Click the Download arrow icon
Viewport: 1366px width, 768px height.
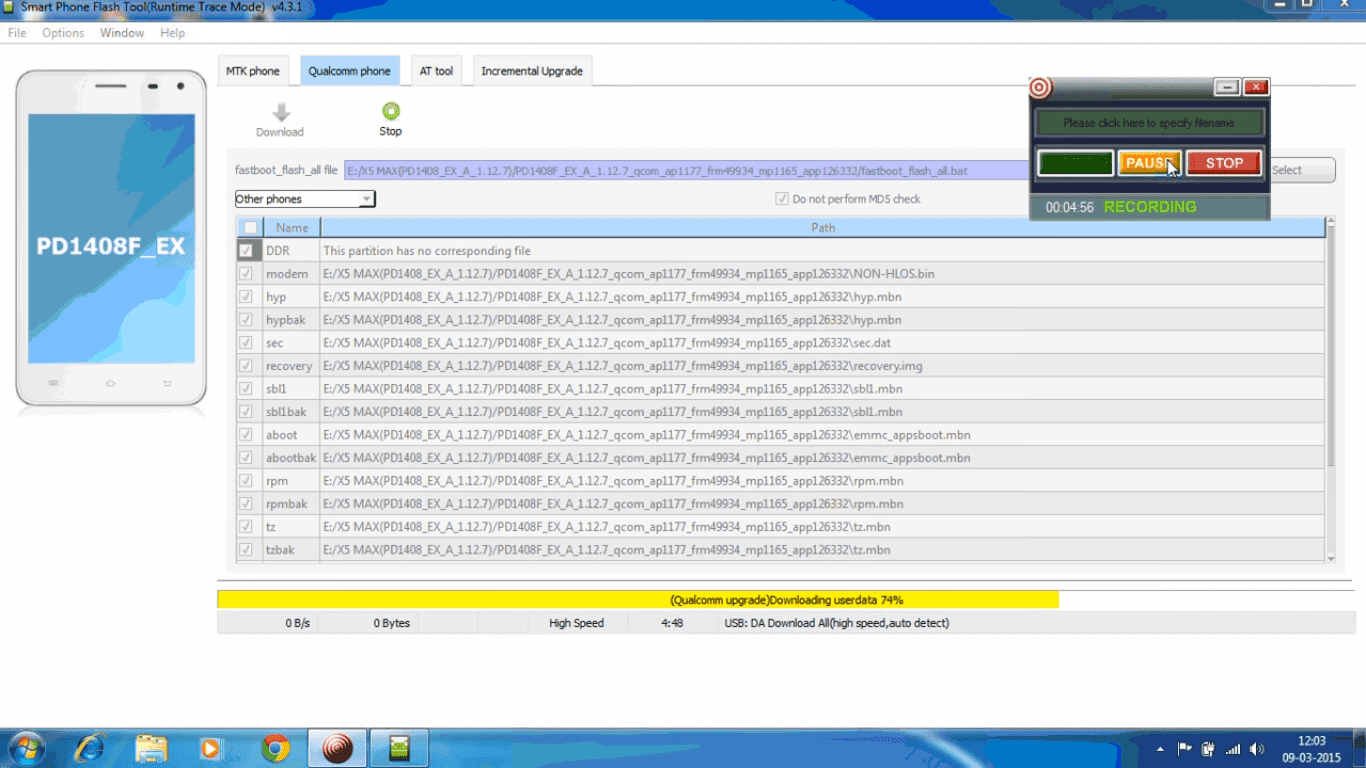click(281, 112)
